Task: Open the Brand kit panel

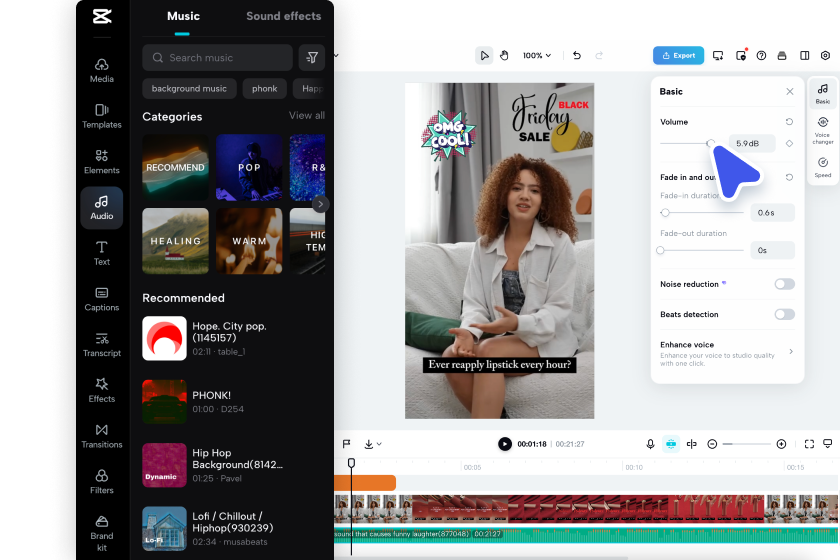Action: click(x=102, y=533)
